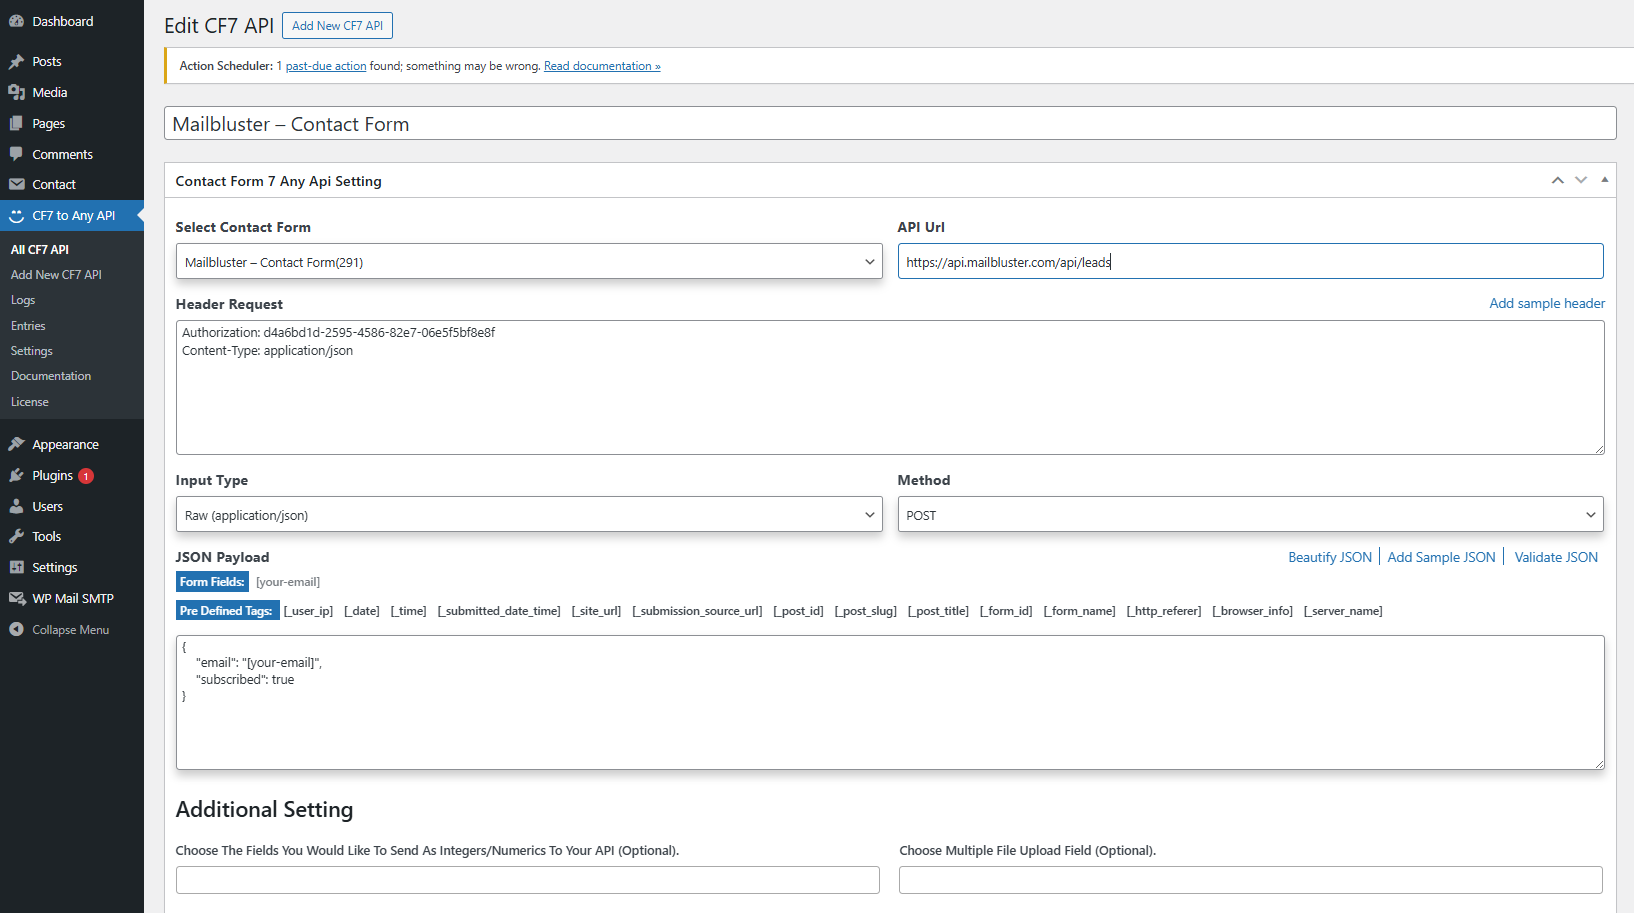1634x913 pixels.
Task: Click the Posts pin icon
Action: [x=16, y=62]
